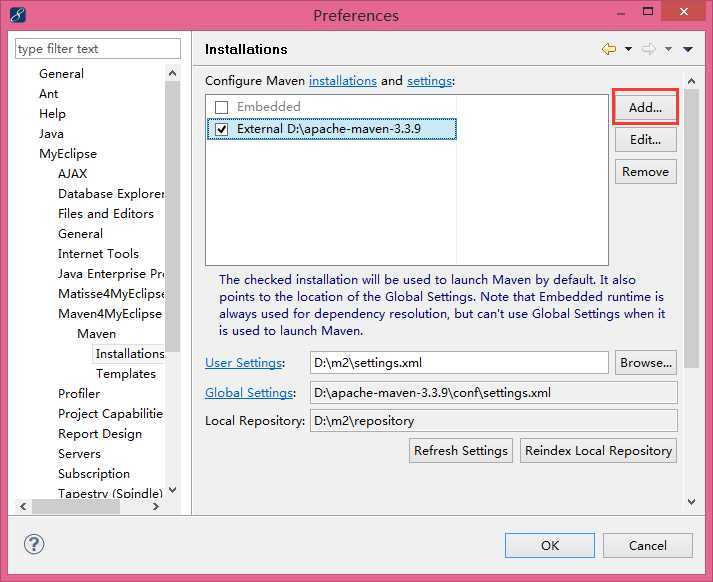The height and width of the screenshot is (582, 713).
Task: Open the 'settings' hyperlink
Action: 429,81
